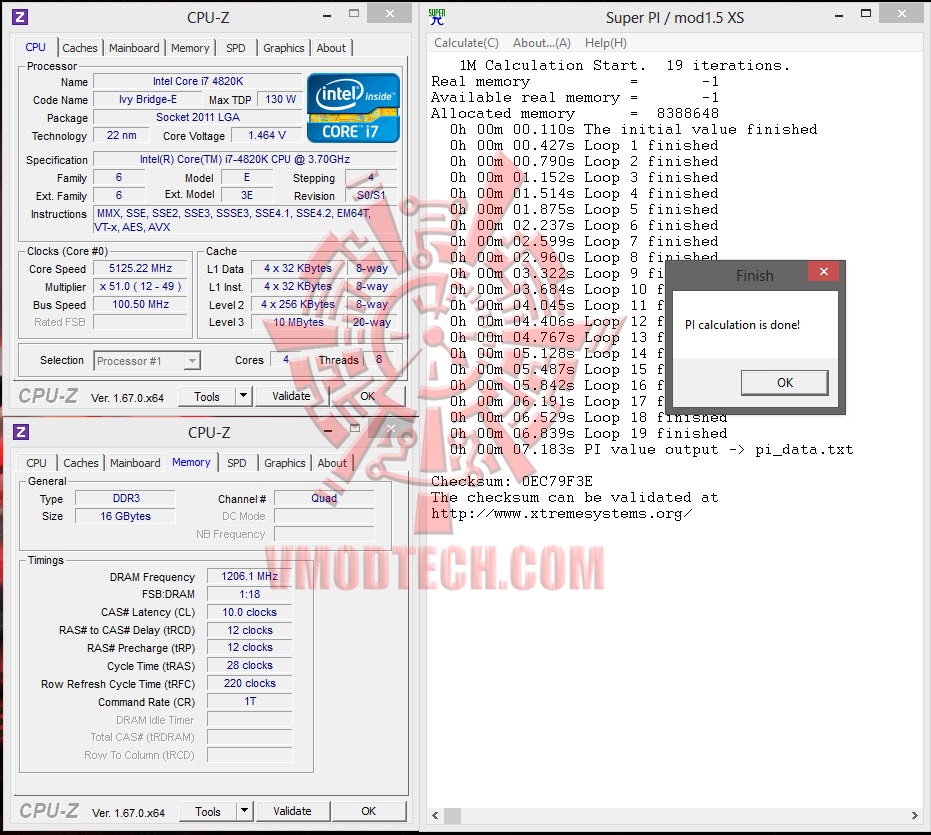Click the Super PI app icon in title bar
Screen dimensions: 931x835
[x=437, y=17]
